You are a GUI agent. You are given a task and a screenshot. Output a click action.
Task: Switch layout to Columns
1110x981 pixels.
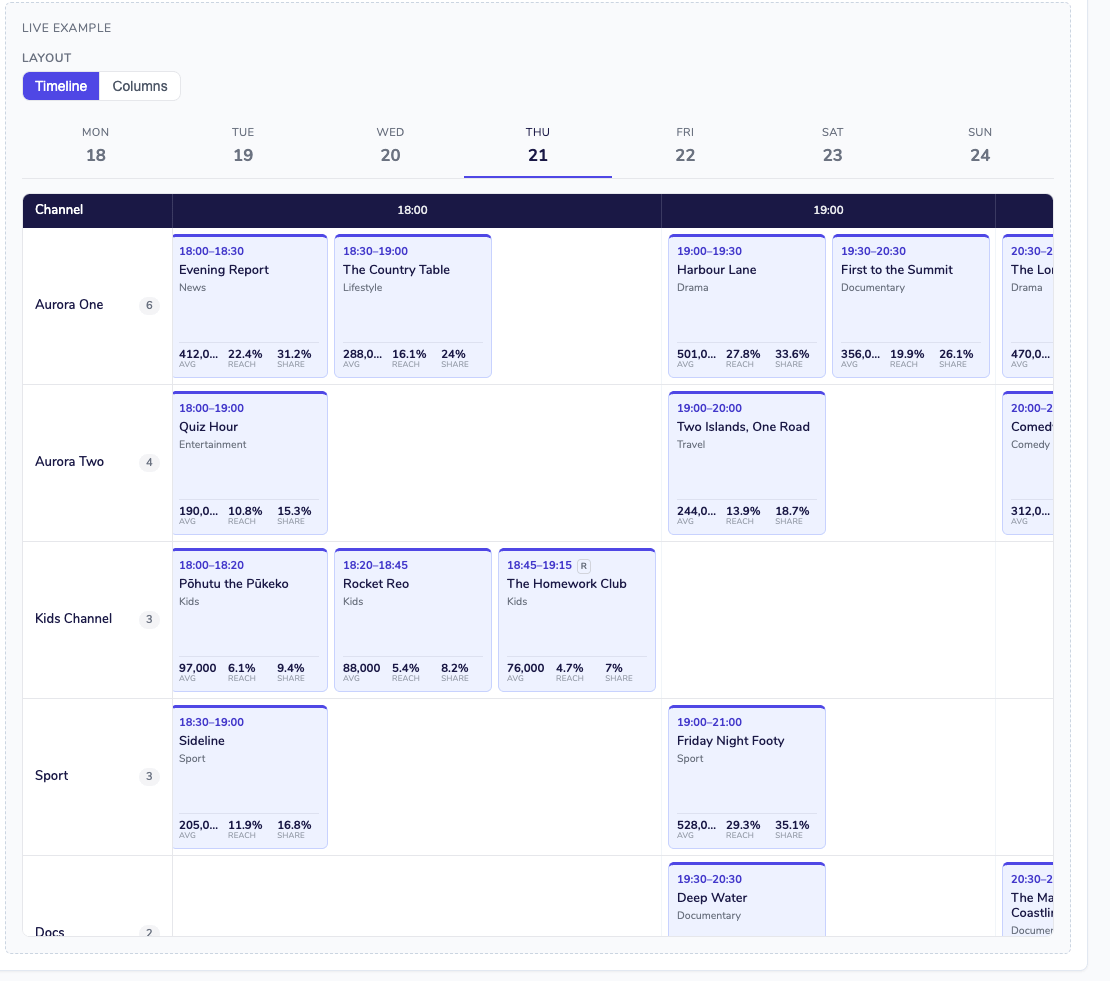click(140, 86)
